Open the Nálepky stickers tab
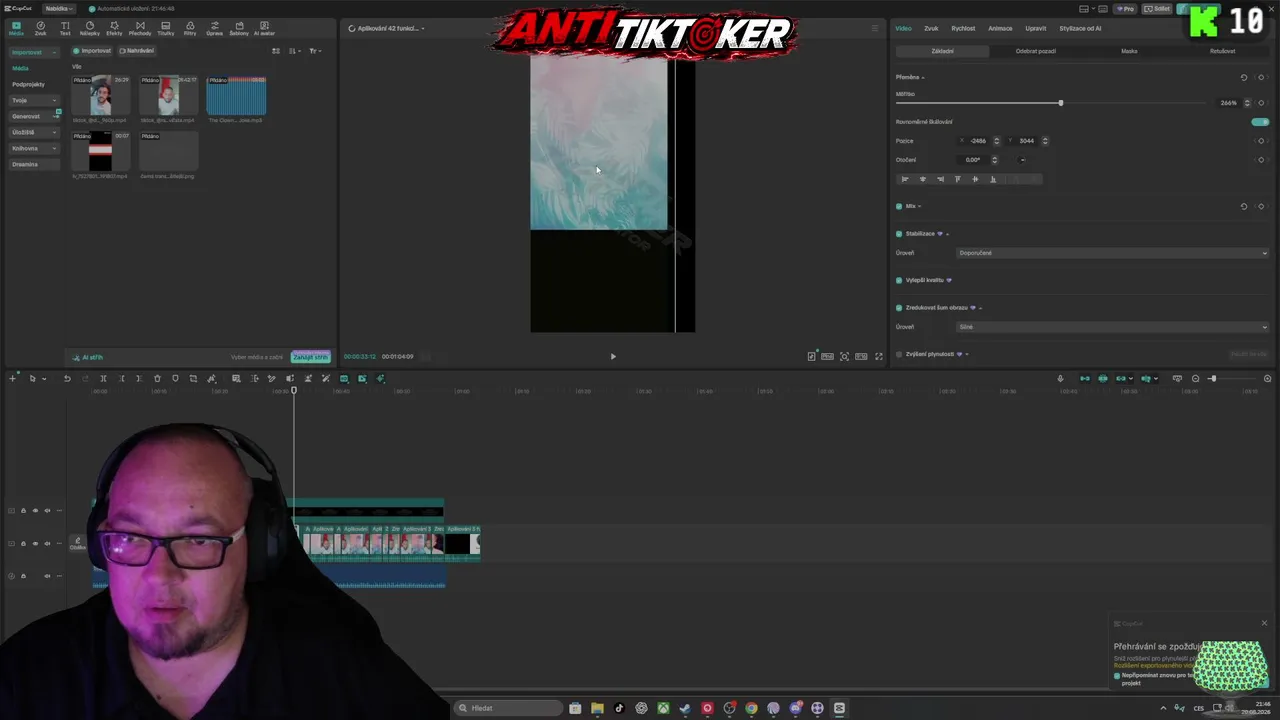Screen dimensions: 1280x720 pyautogui.click(x=90, y=28)
